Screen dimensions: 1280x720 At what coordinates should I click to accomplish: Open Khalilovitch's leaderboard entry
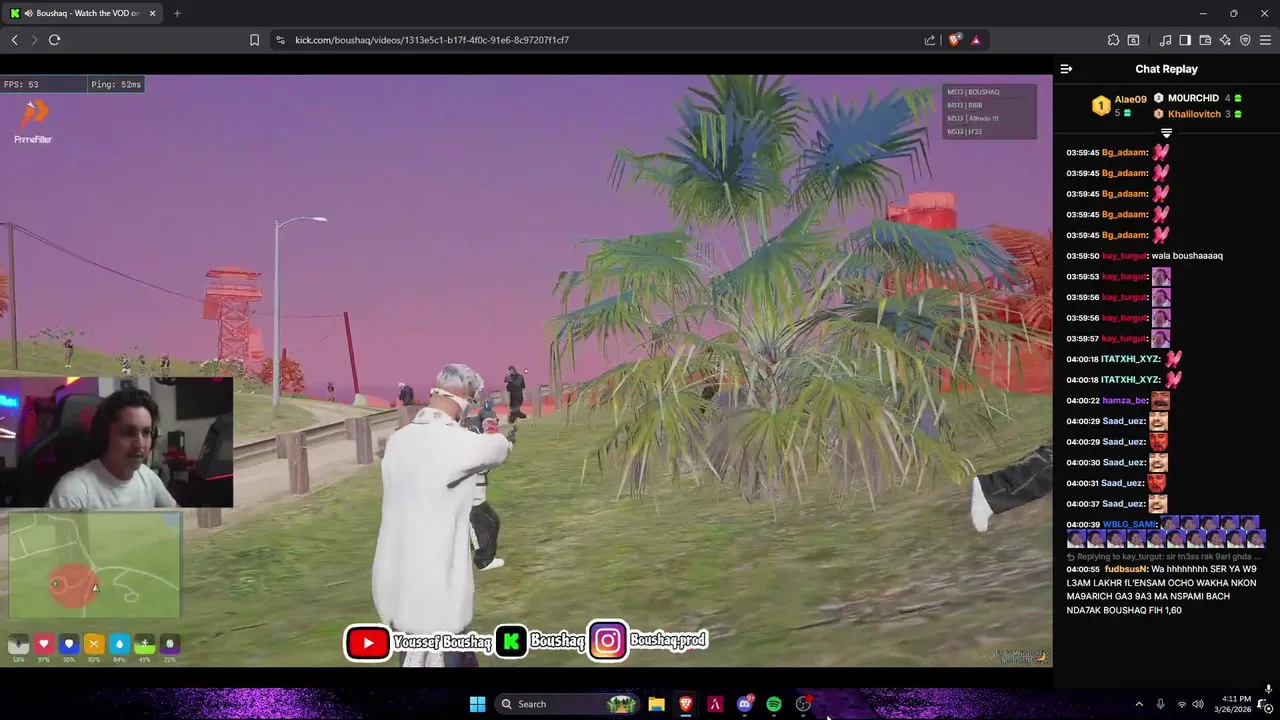[x=1197, y=114]
